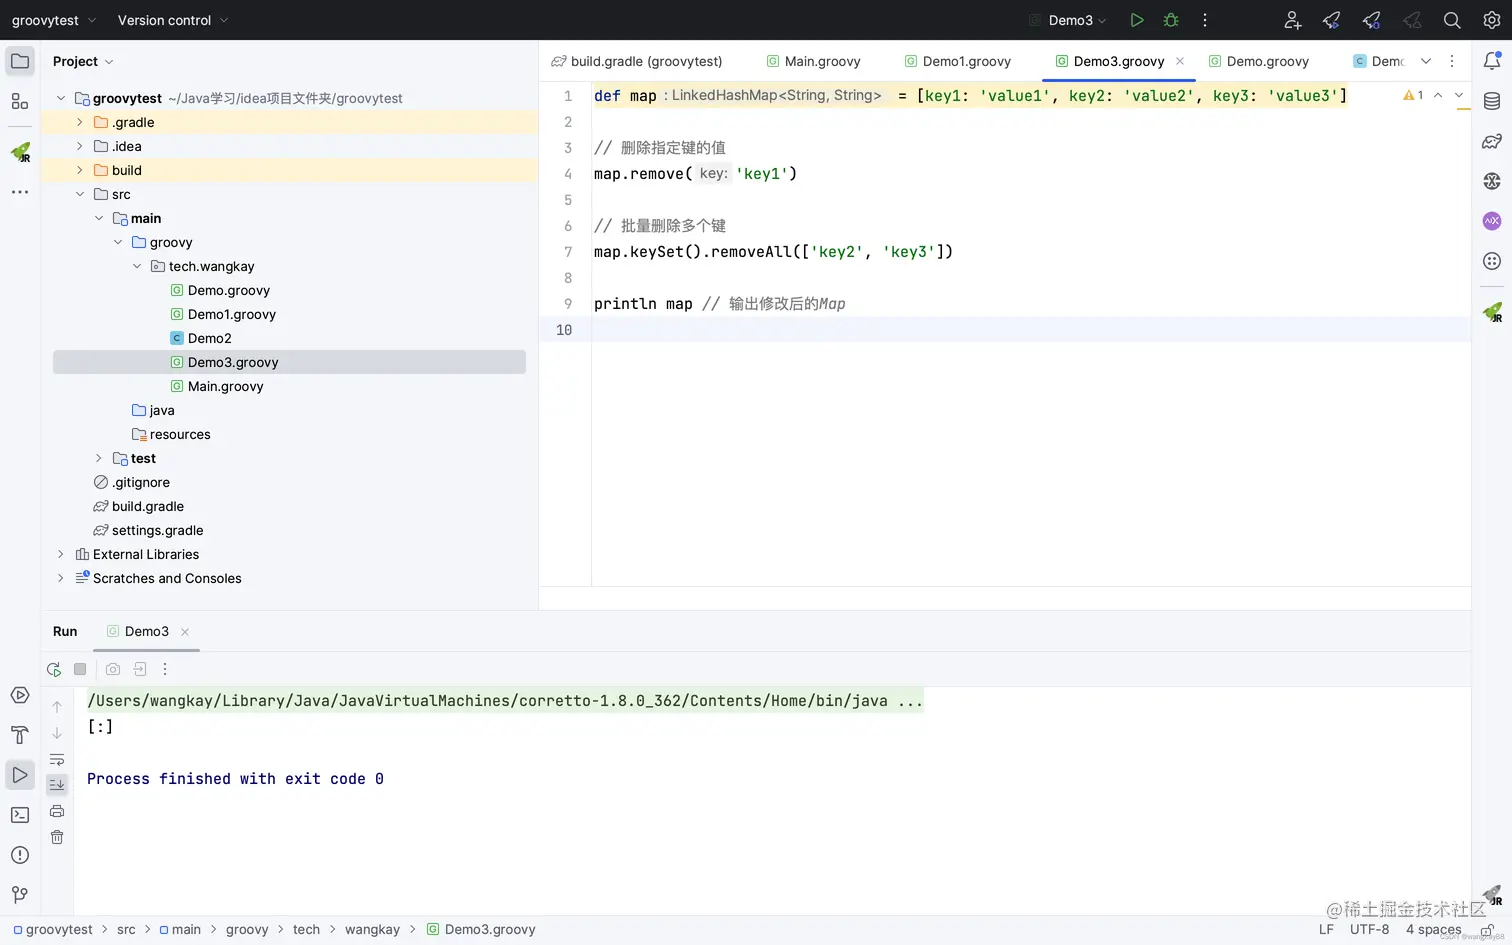Viewport: 1512px width, 945px height.
Task: Expand the .idea folder
Action: point(80,146)
